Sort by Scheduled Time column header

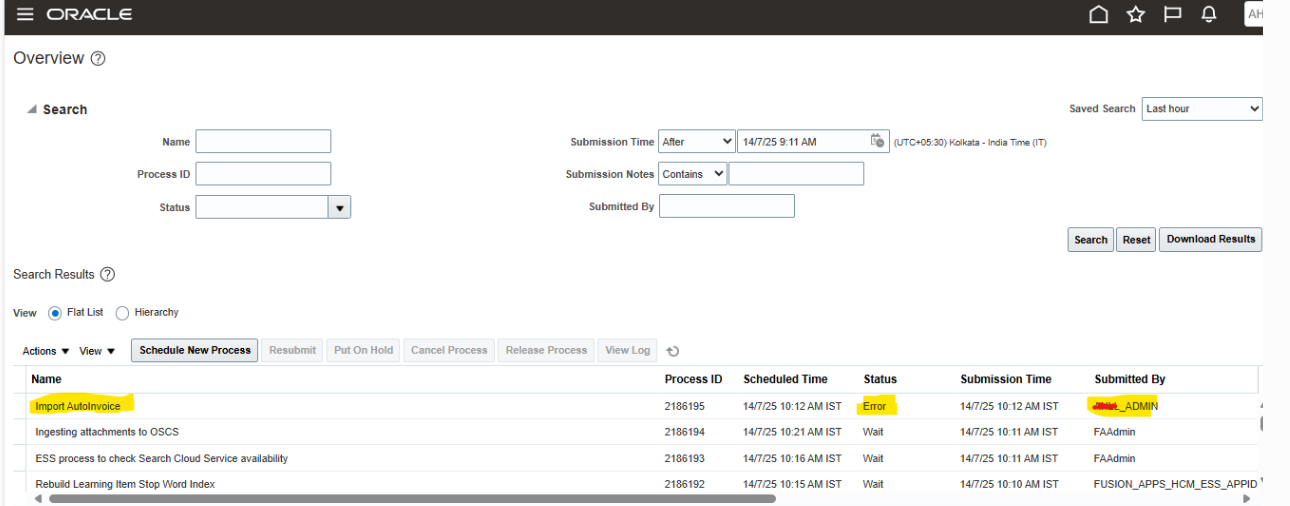(x=785, y=380)
